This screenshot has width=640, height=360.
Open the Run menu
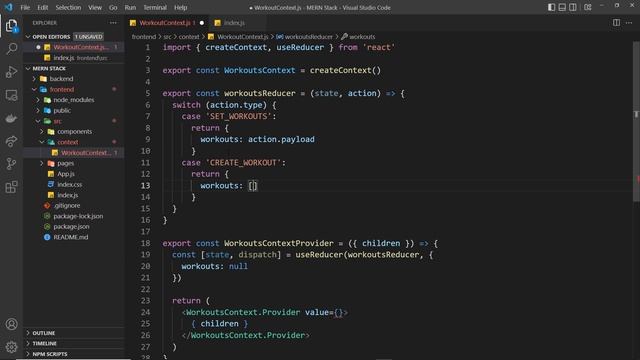click(130, 7)
